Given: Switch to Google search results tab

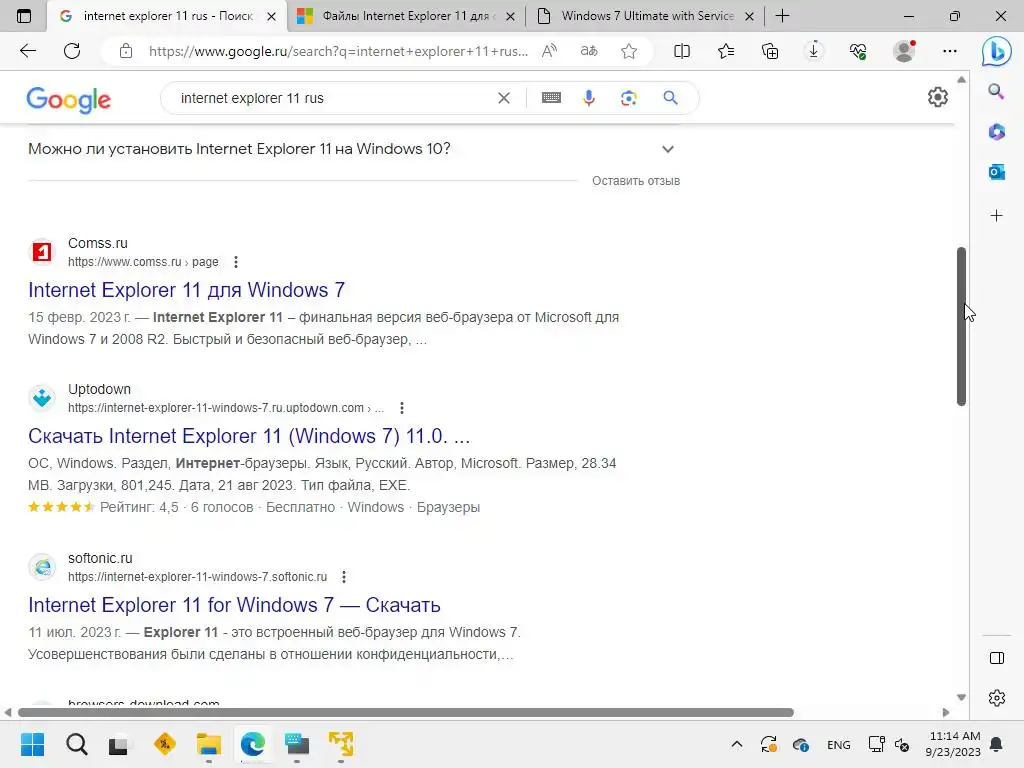Looking at the screenshot, I should (168, 16).
